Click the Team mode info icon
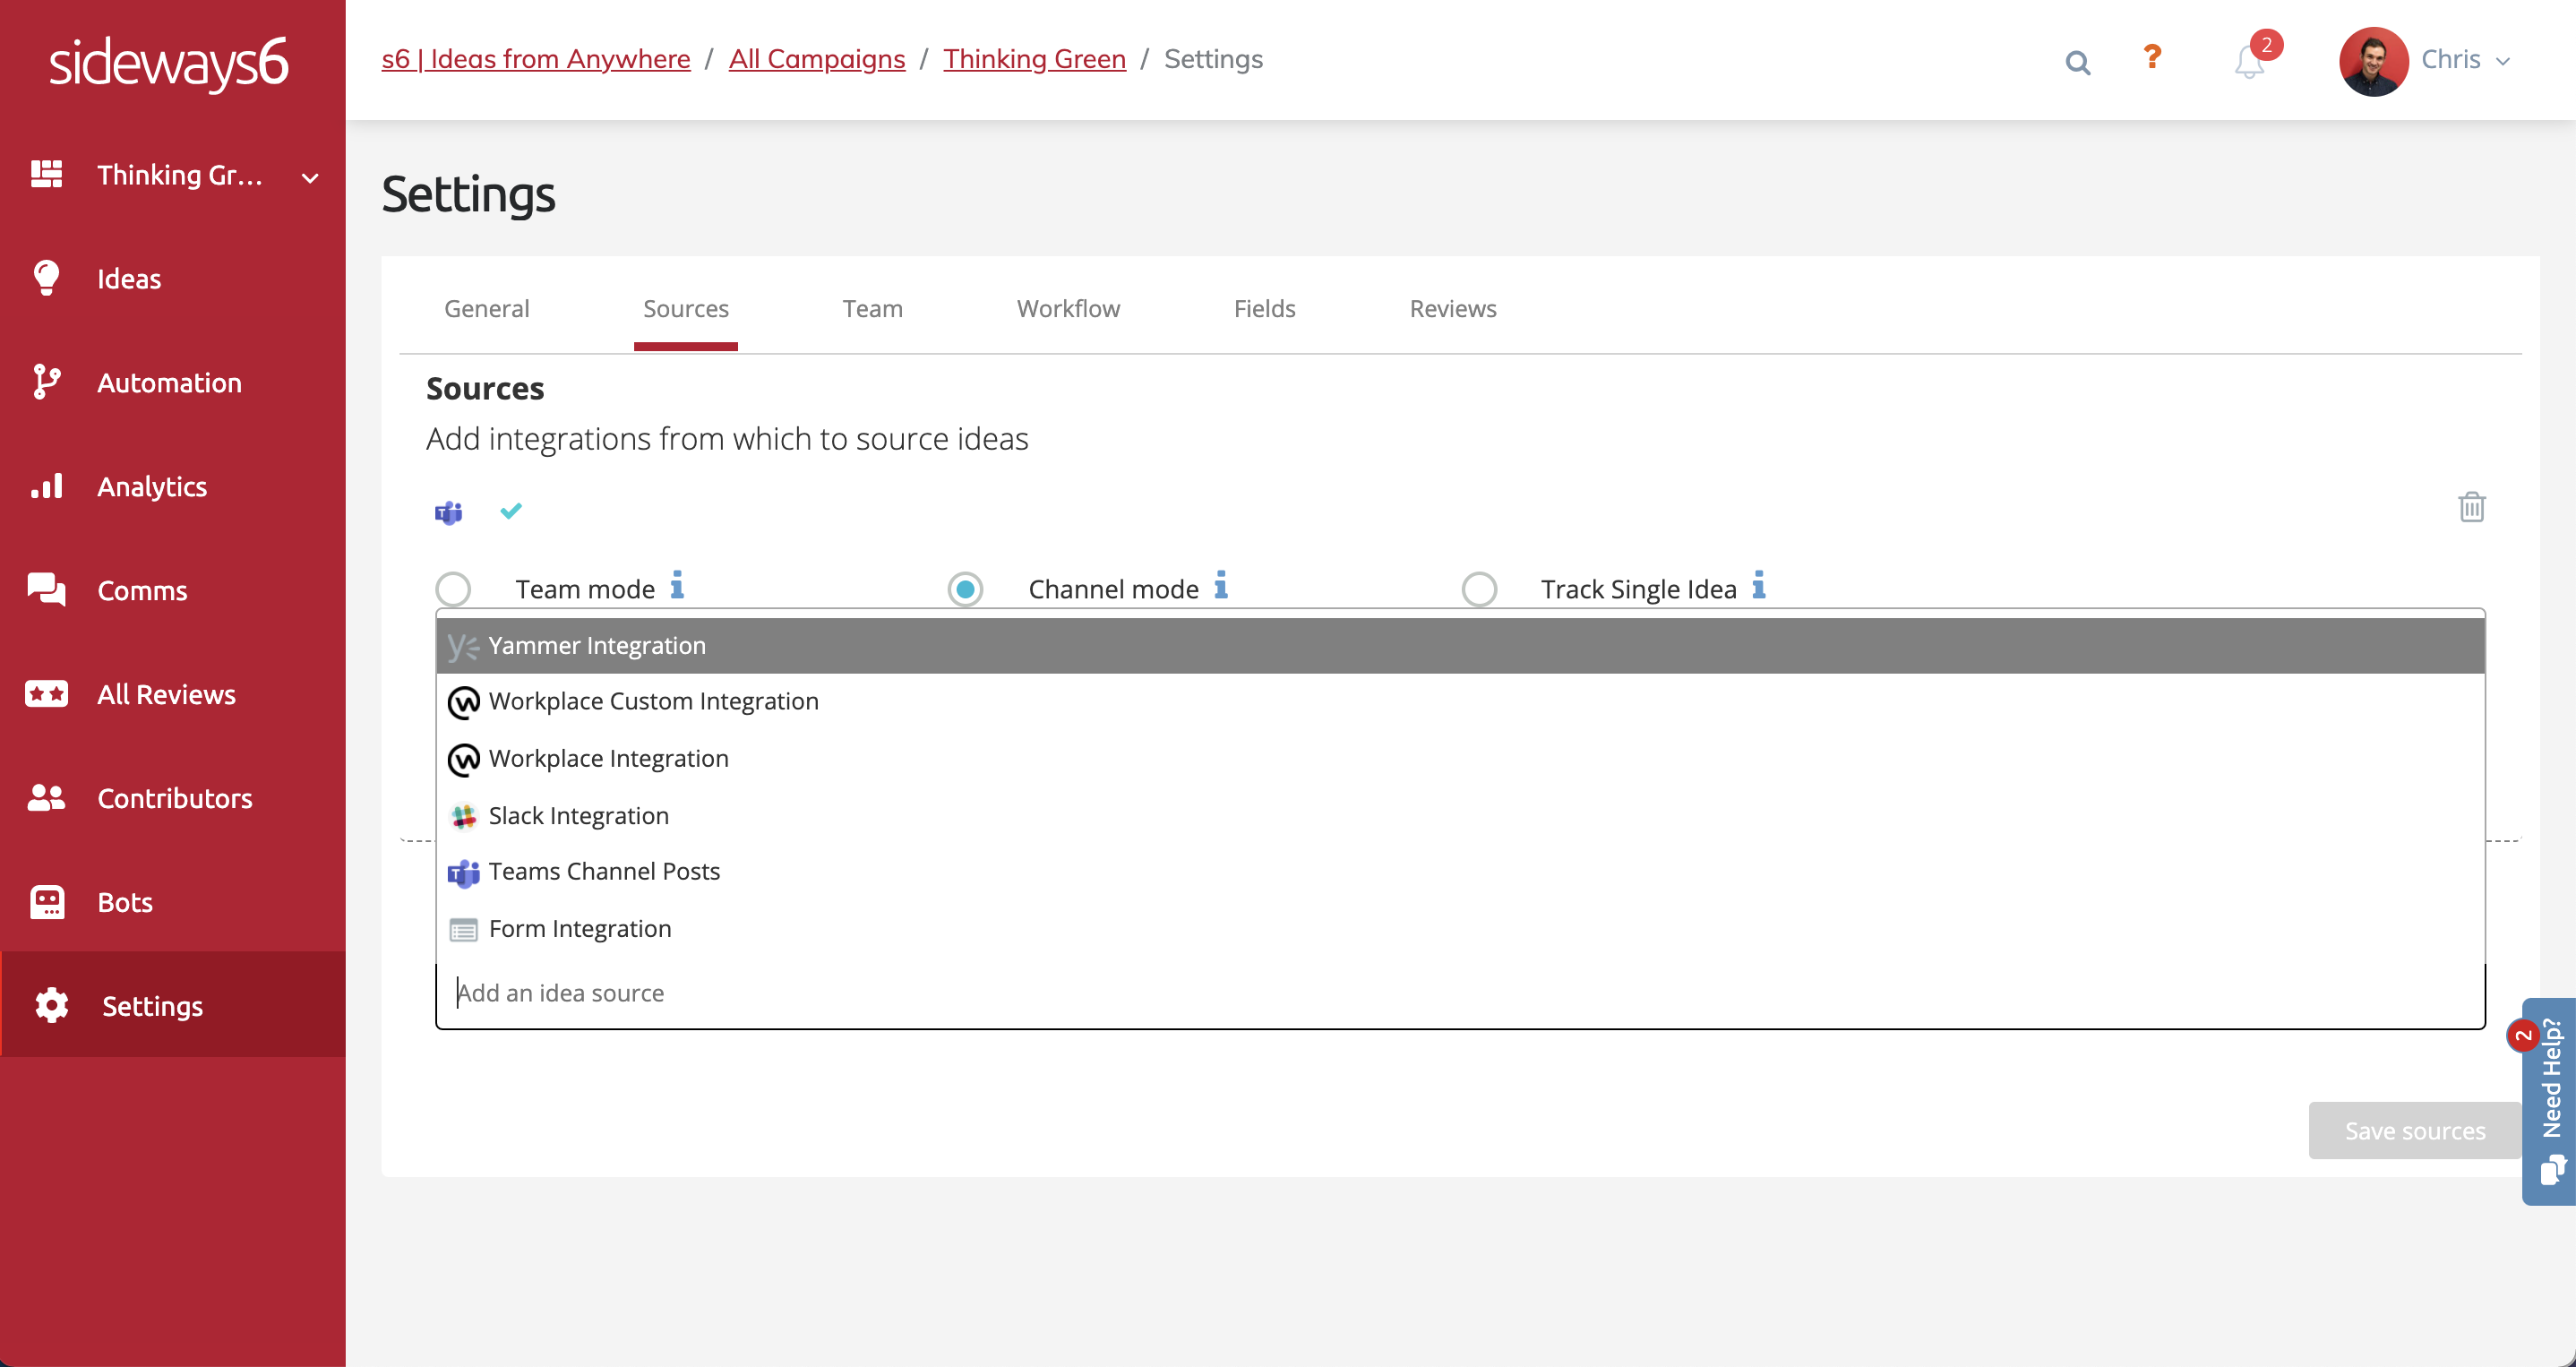The height and width of the screenshot is (1367, 2576). coord(677,584)
